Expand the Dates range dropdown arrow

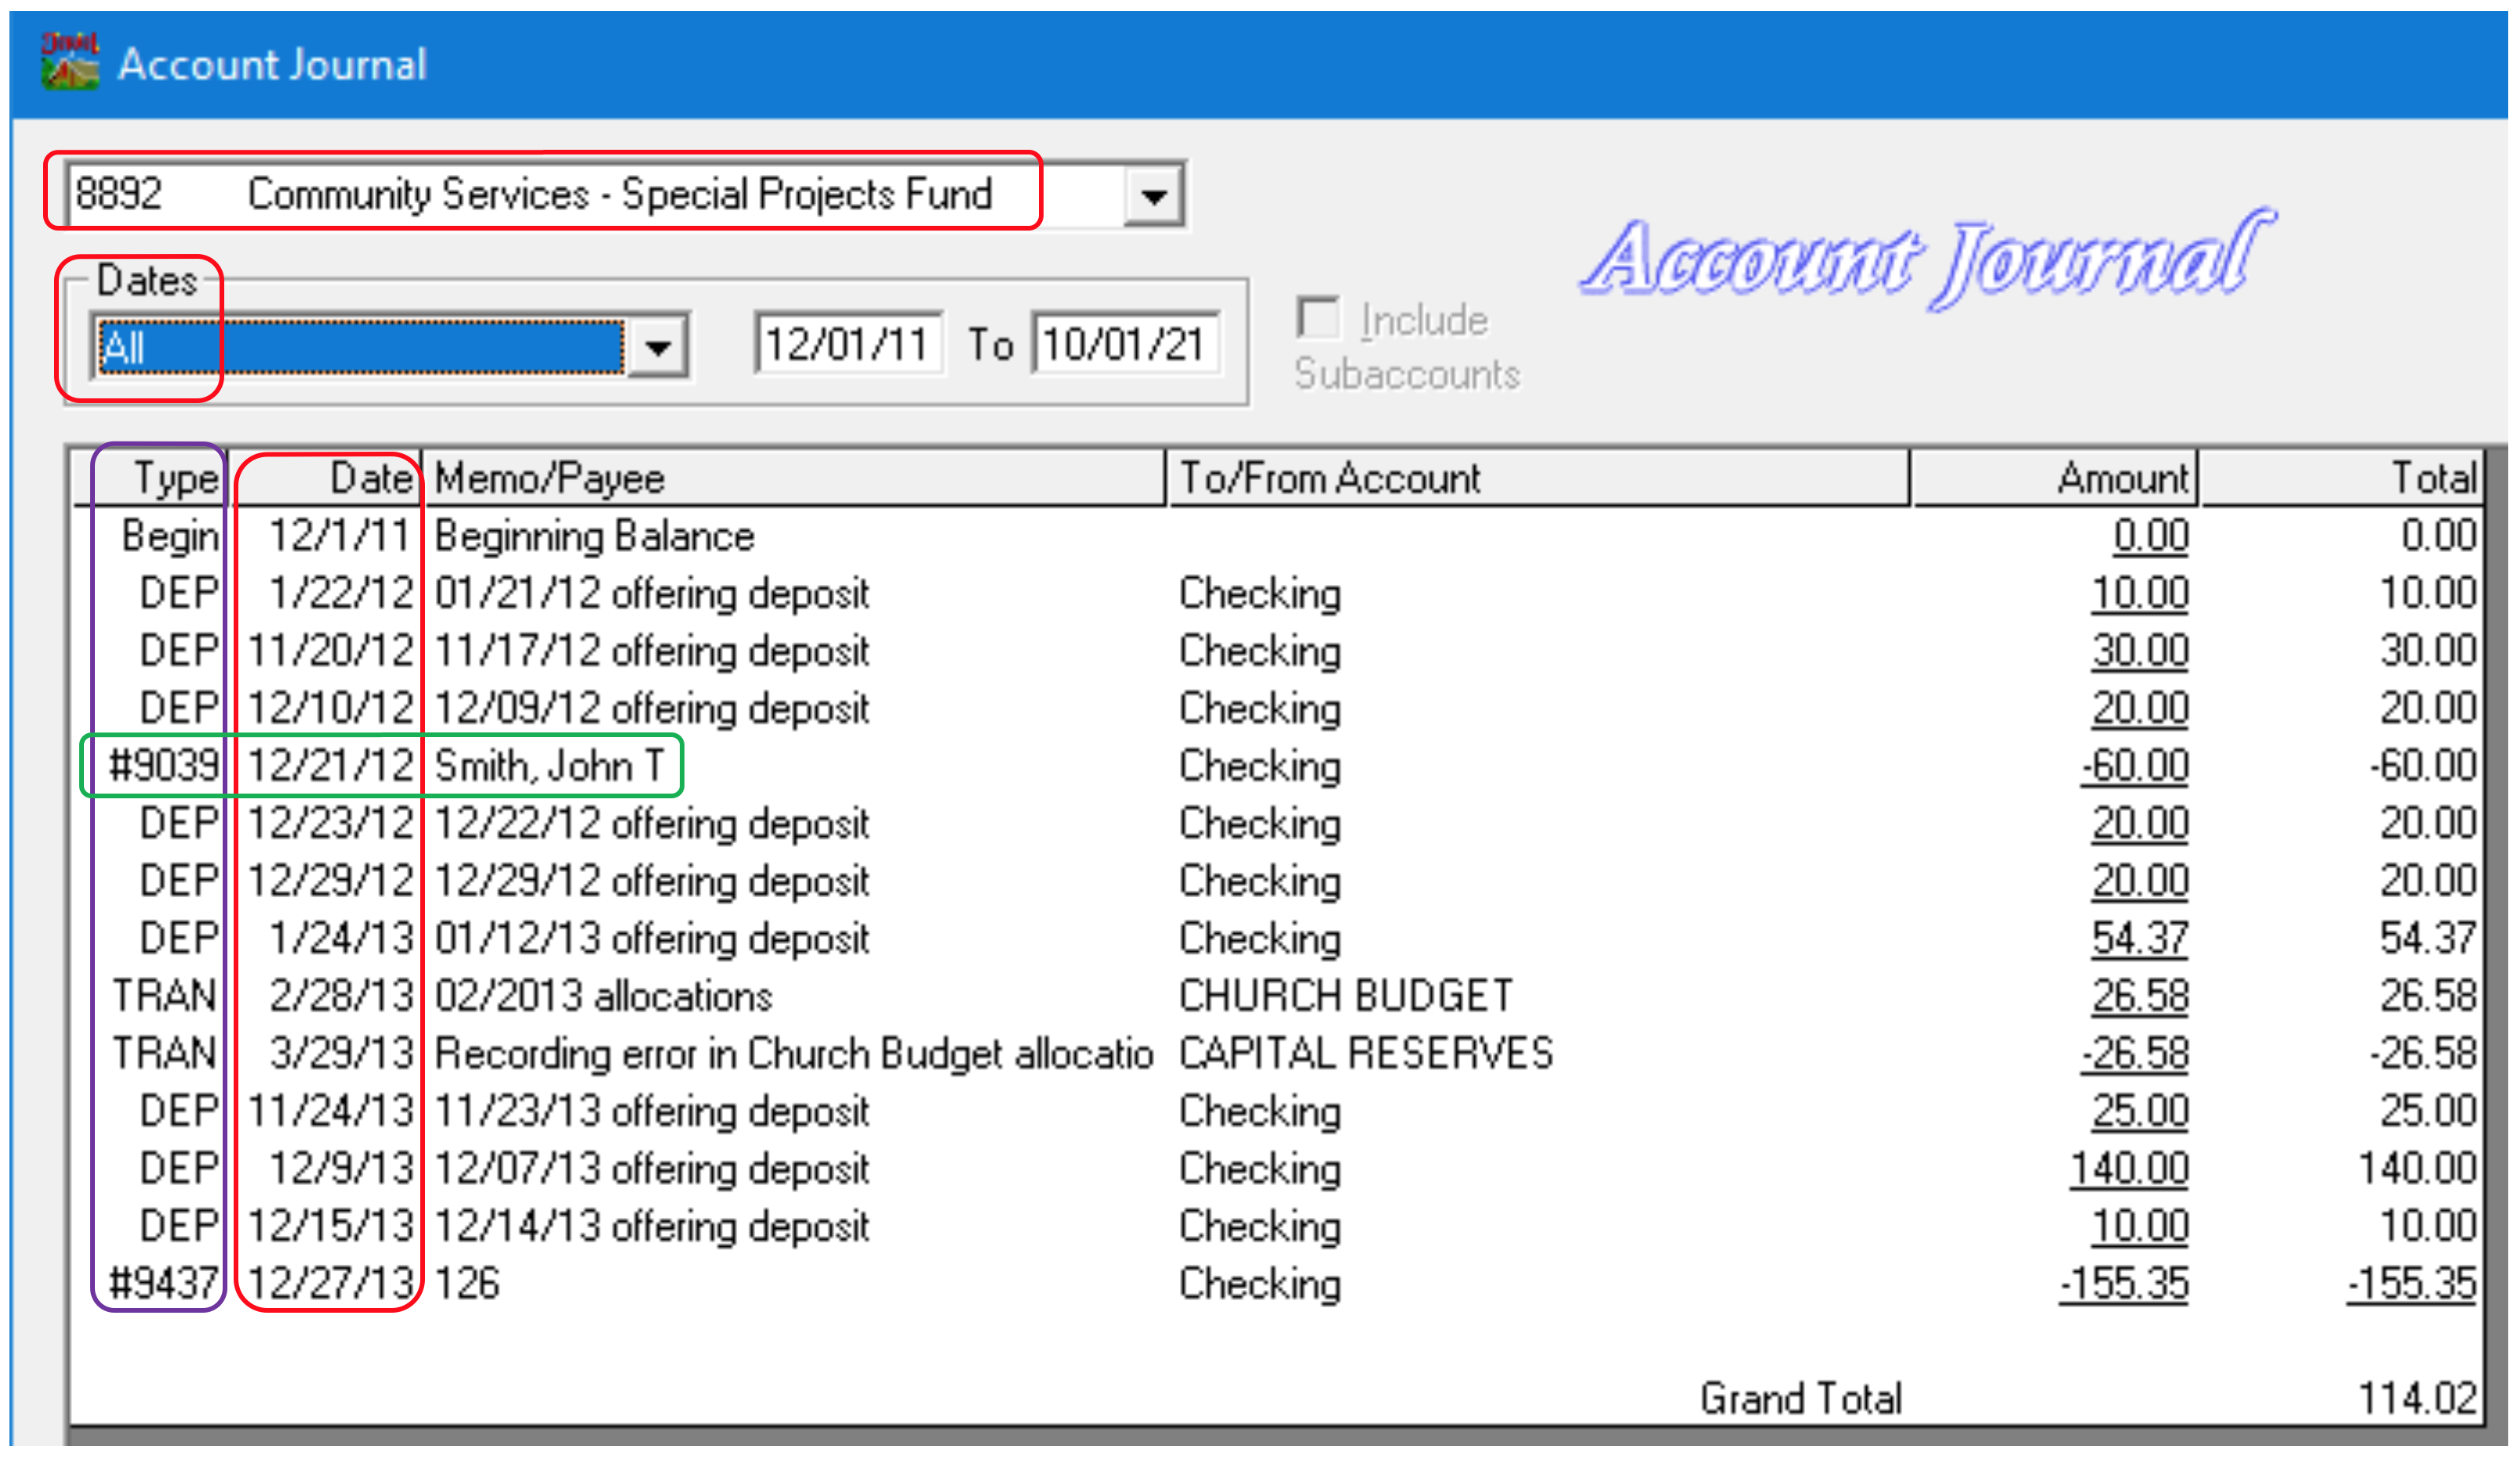(657, 348)
